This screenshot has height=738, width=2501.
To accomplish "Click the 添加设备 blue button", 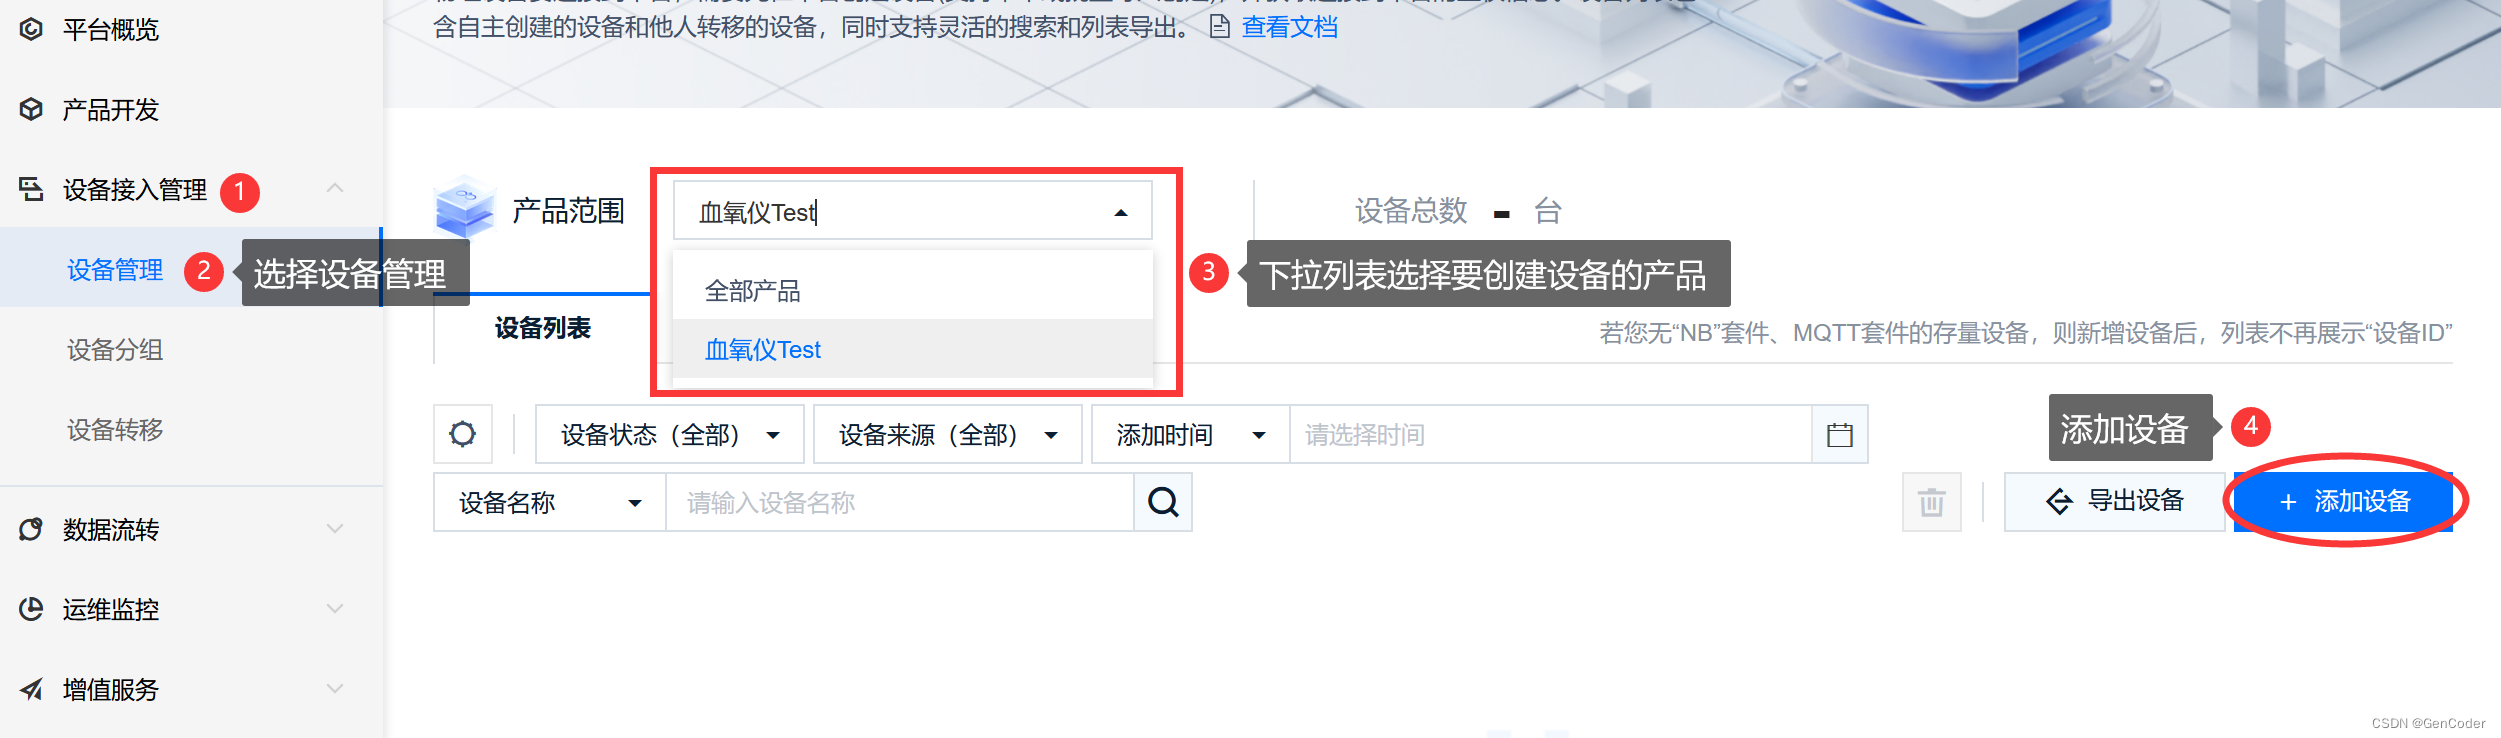I will click(2343, 501).
